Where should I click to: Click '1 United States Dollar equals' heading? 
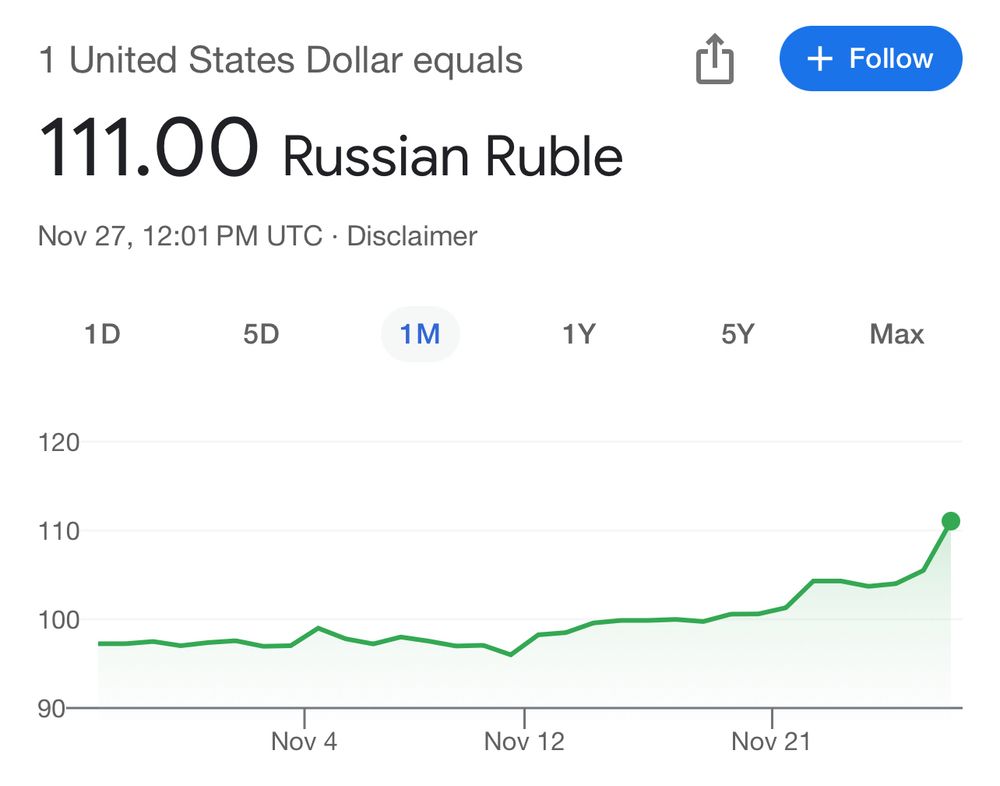pos(280,60)
